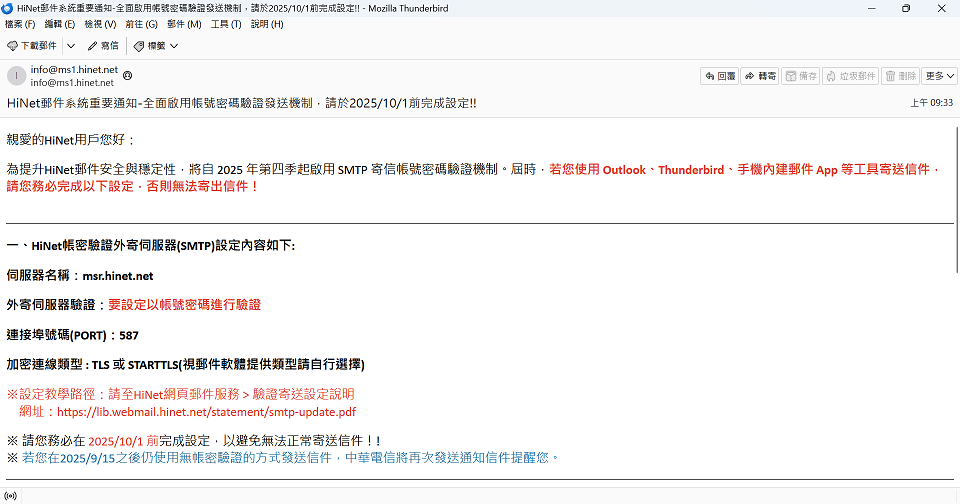Screen dimensions: 960x504
Task: Click the 2025/10/1 前 deadline text
Action: click(x=124, y=441)
